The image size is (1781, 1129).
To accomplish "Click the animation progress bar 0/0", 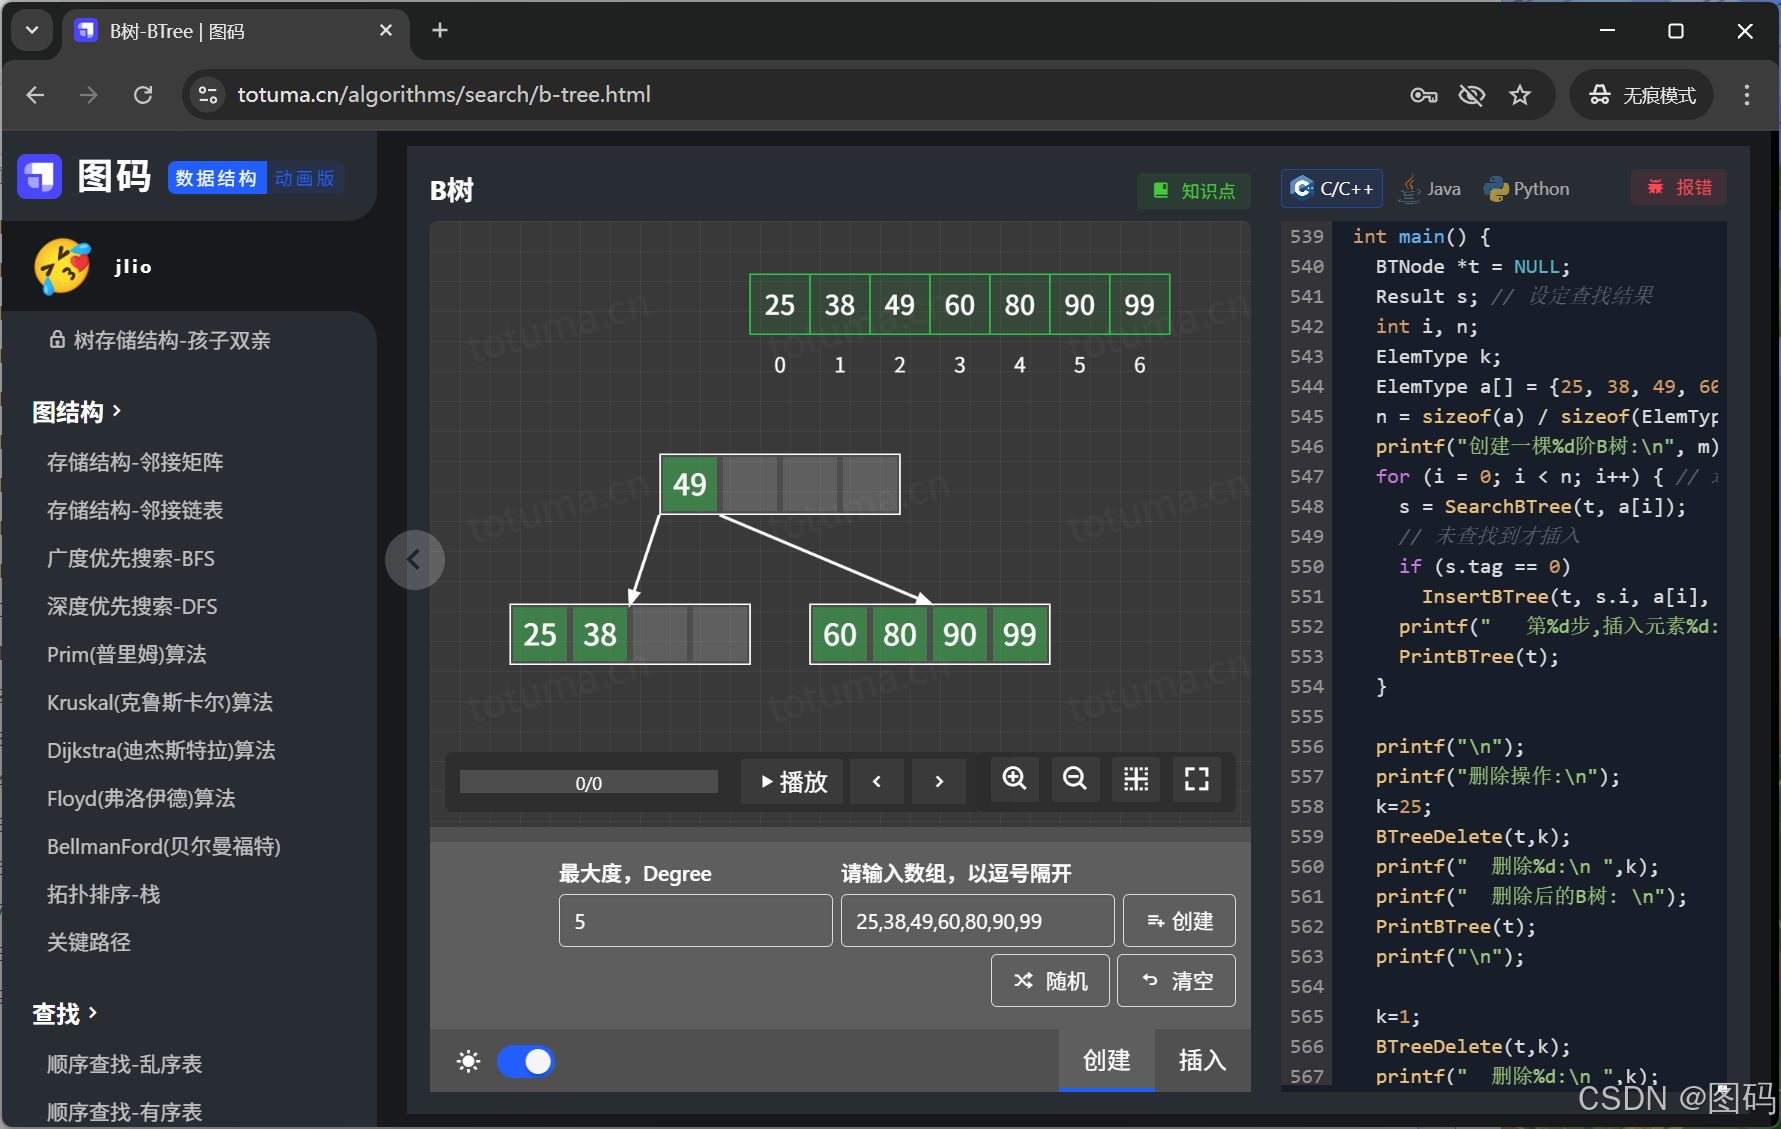I will coord(588,782).
